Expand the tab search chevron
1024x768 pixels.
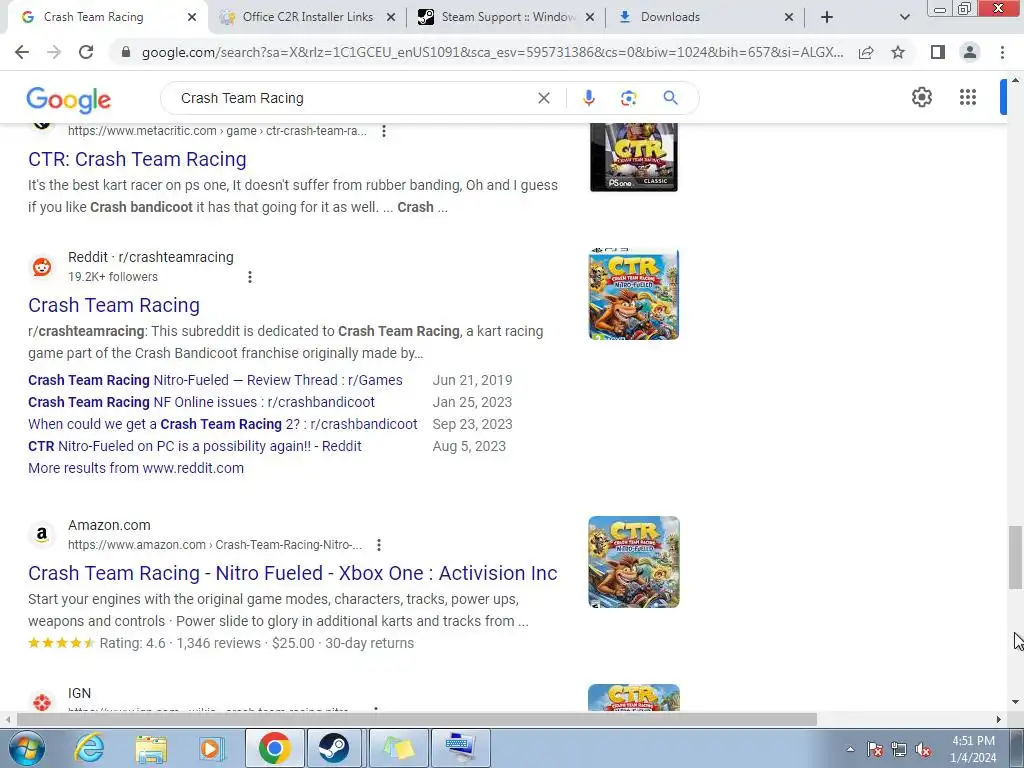(x=904, y=17)
